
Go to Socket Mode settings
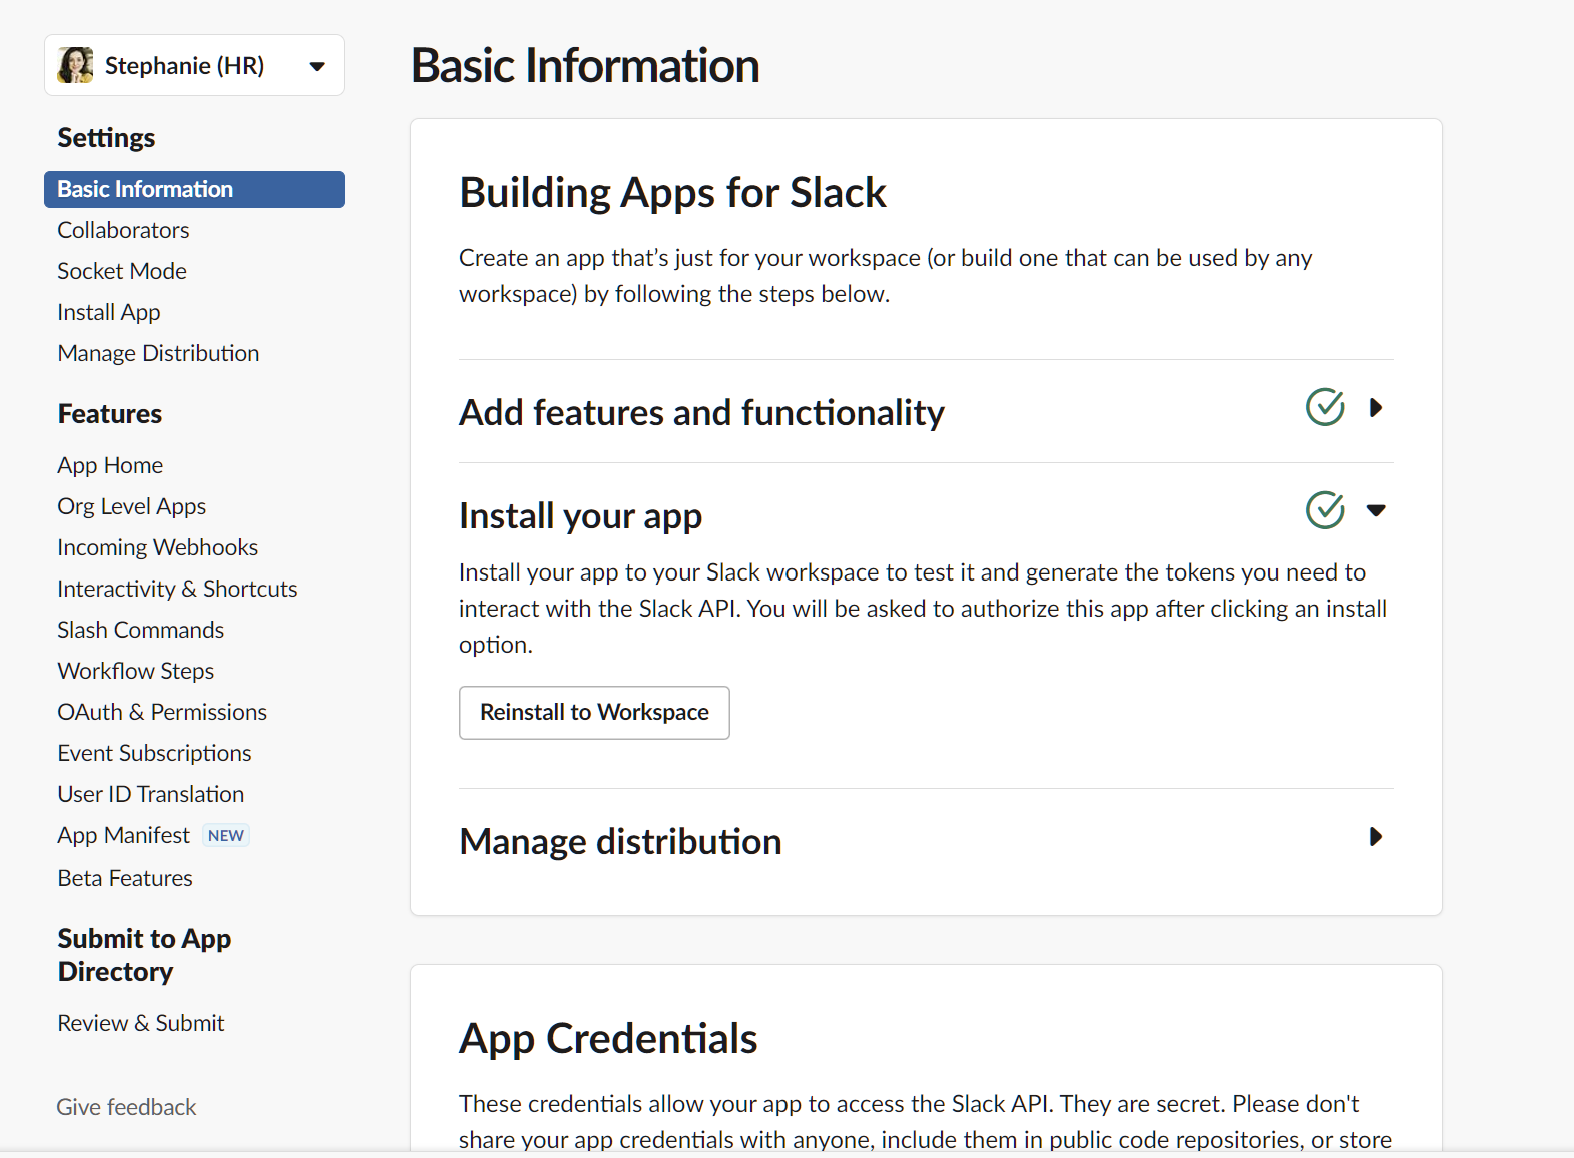pyautogui.click(x=122, y=271)
